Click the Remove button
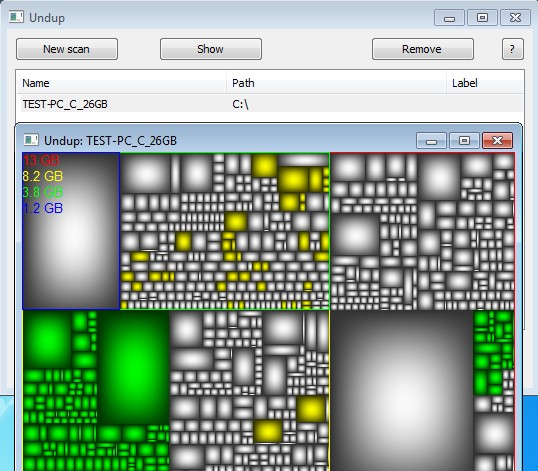 pos(423,49)
